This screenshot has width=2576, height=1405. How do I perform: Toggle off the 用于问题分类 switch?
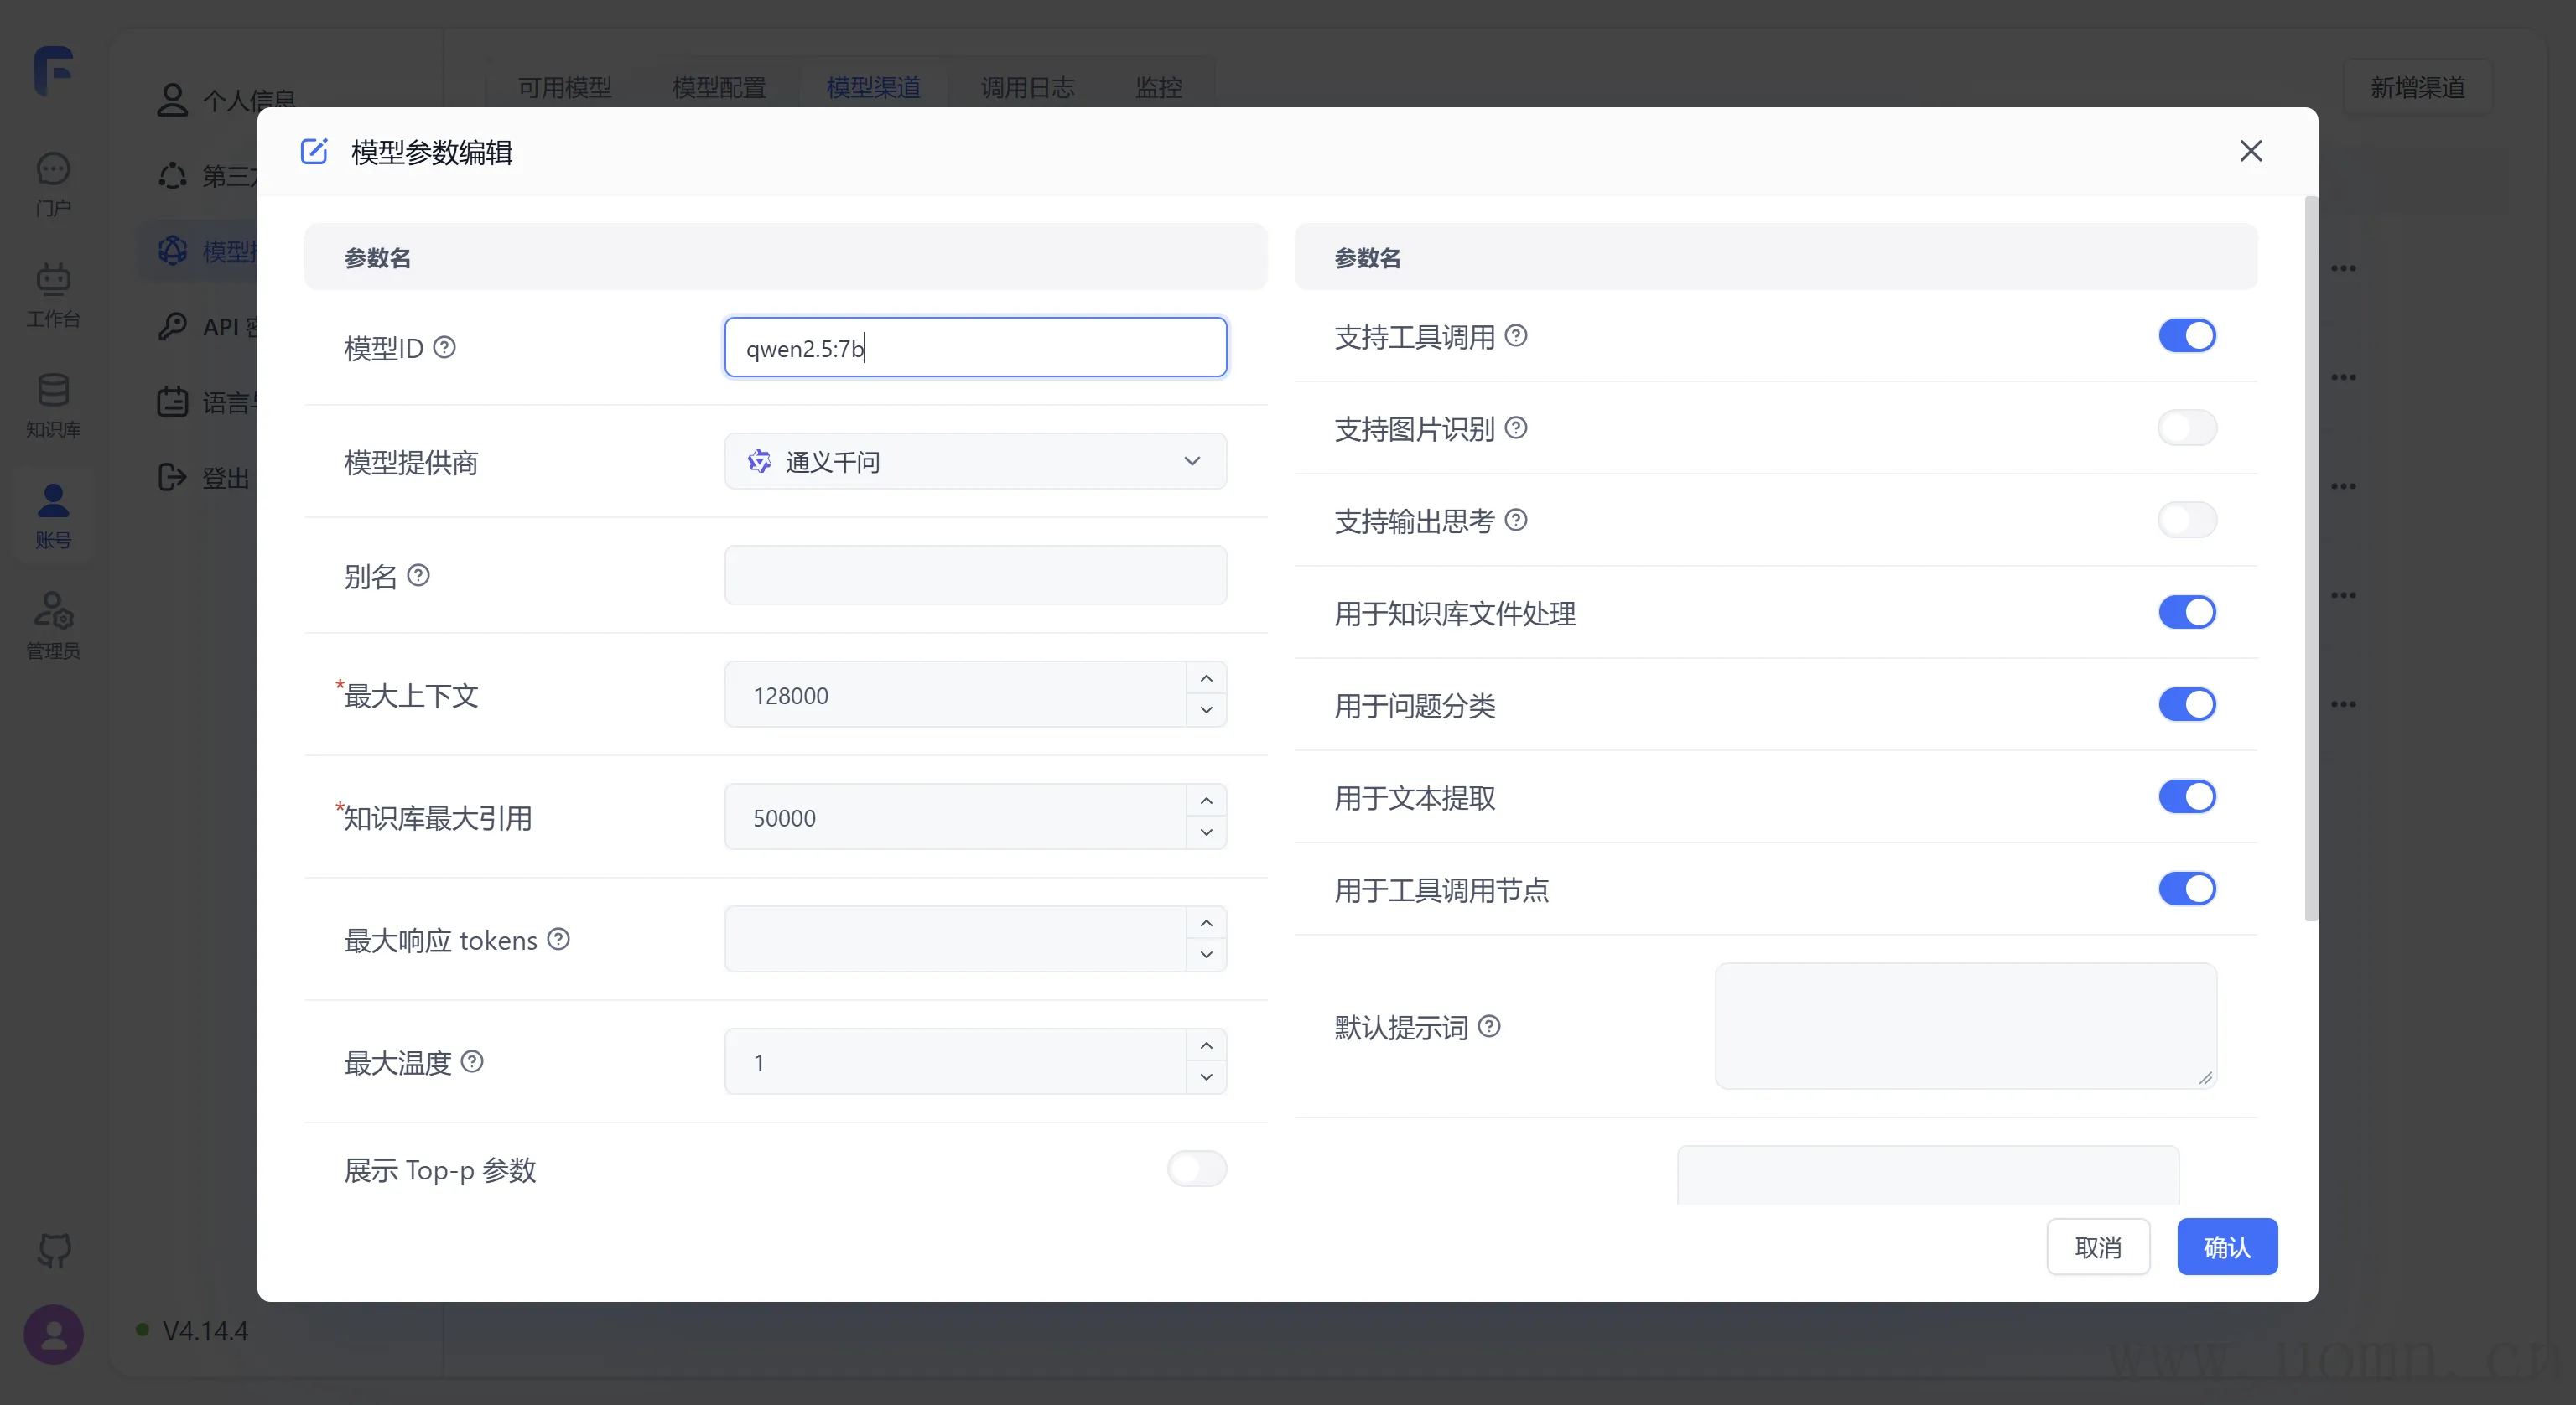click(2186, 705)
